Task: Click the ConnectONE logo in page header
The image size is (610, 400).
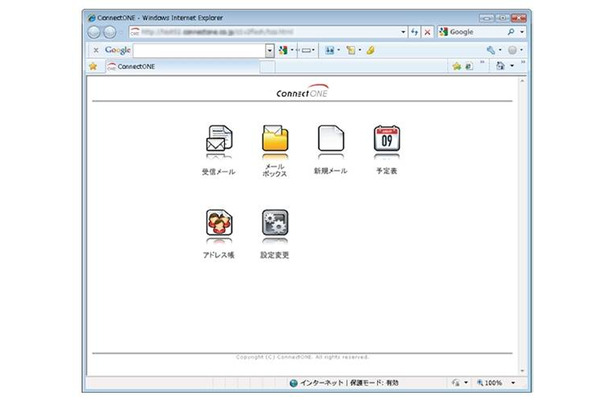Action: coord(302,91)
